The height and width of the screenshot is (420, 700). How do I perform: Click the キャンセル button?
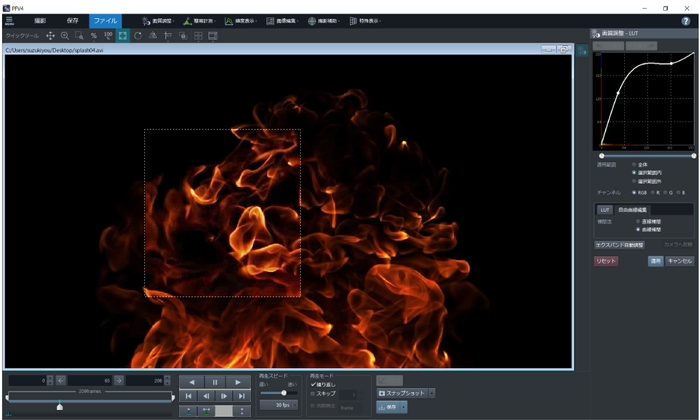click(679, 260)
